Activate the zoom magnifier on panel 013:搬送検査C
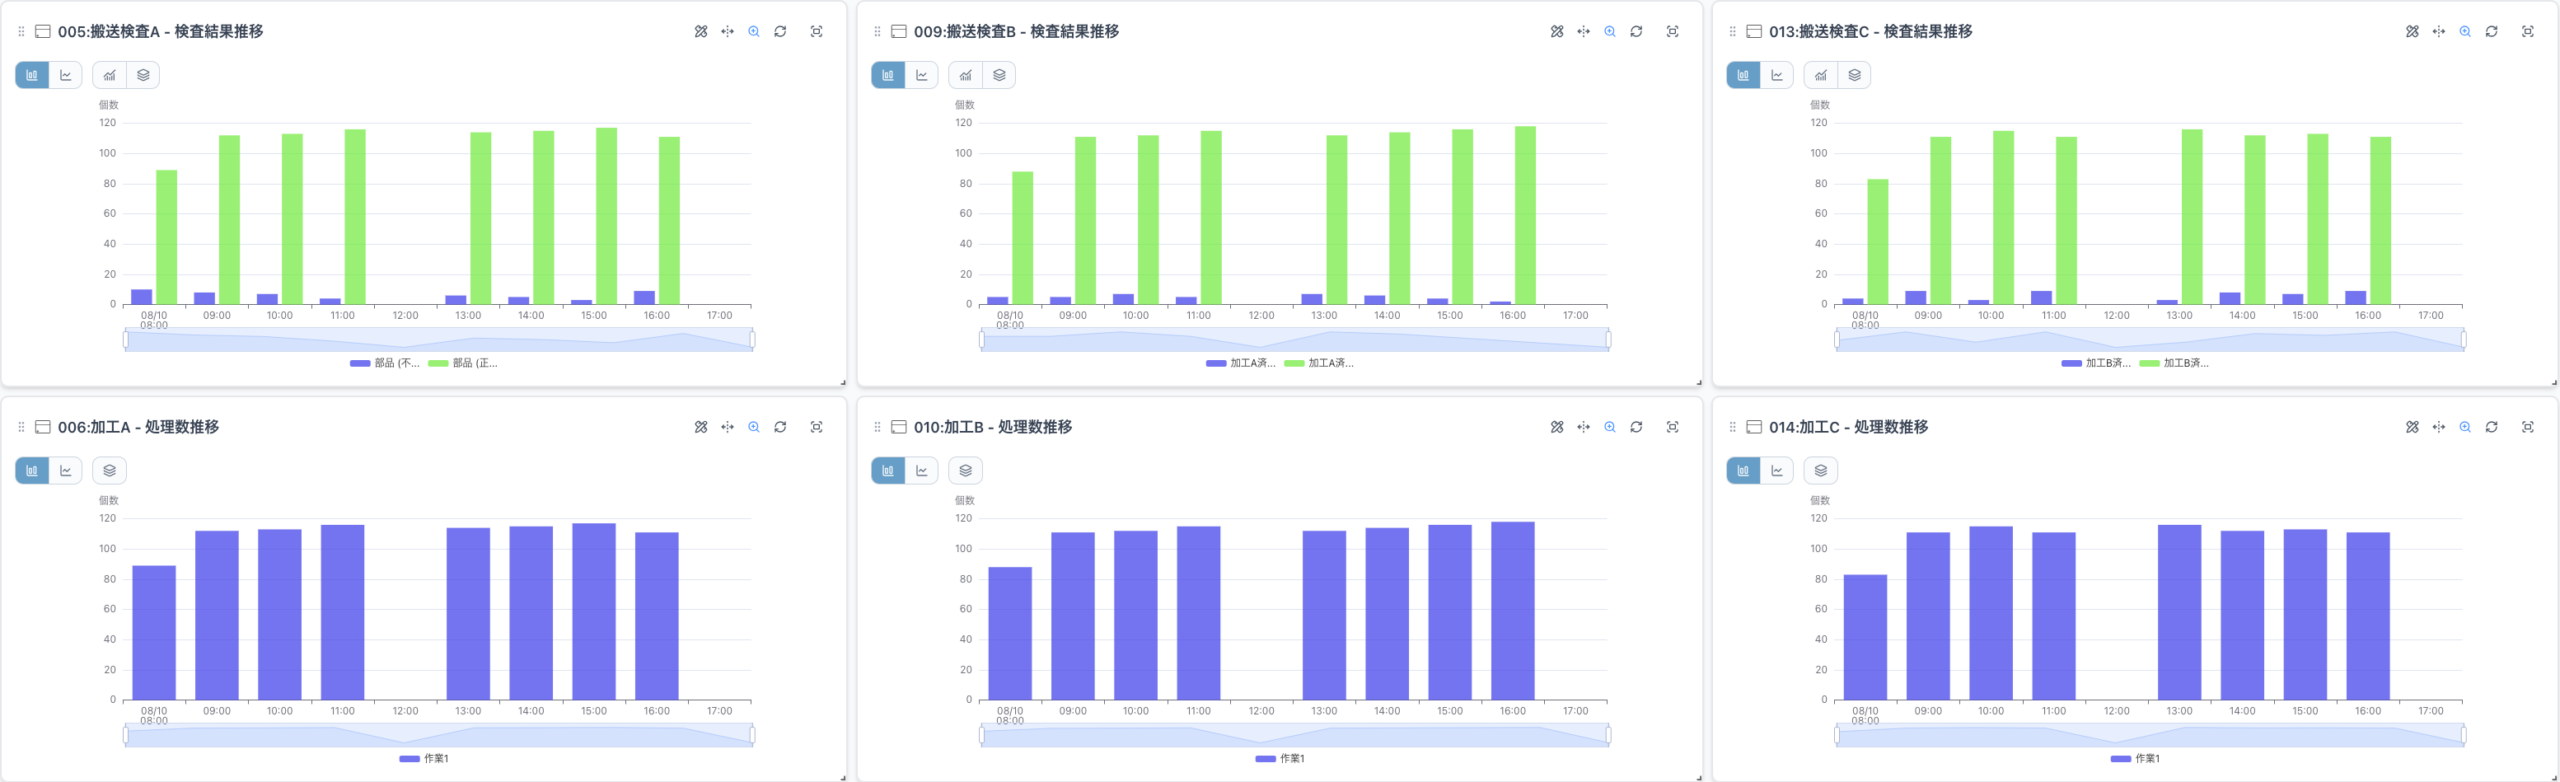 point(2466,32)
